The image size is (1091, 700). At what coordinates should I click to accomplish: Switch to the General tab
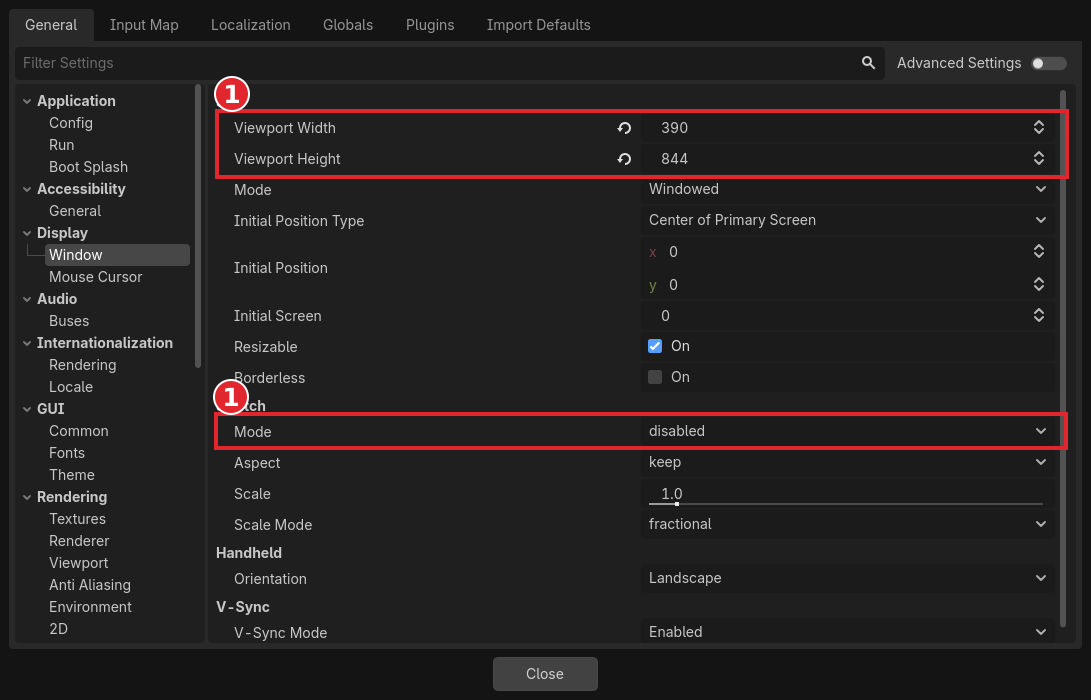click(51, 25)
